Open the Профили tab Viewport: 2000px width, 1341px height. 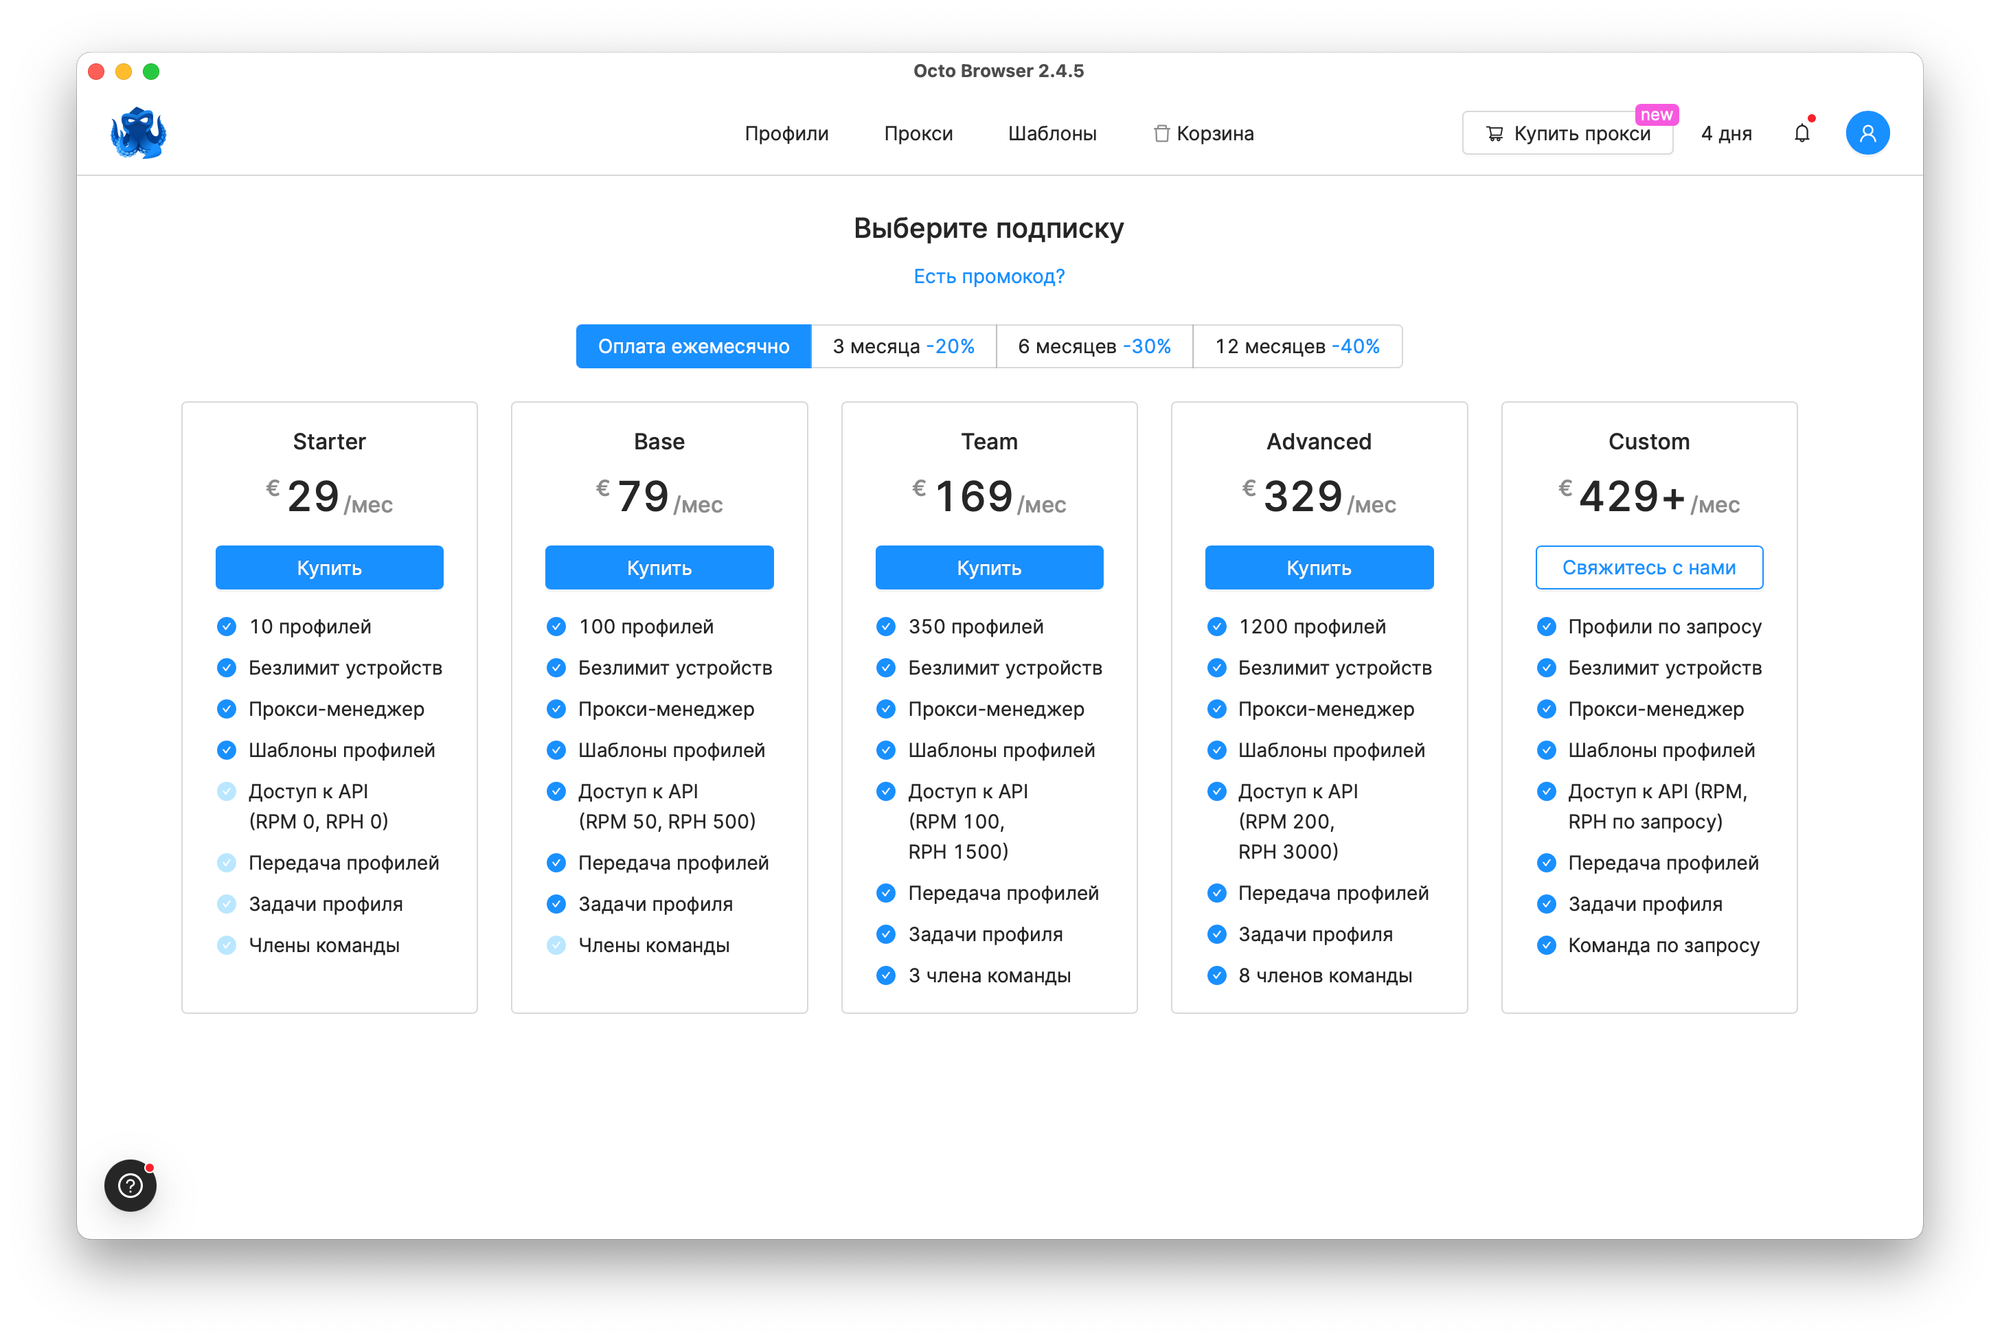point(786,134)
